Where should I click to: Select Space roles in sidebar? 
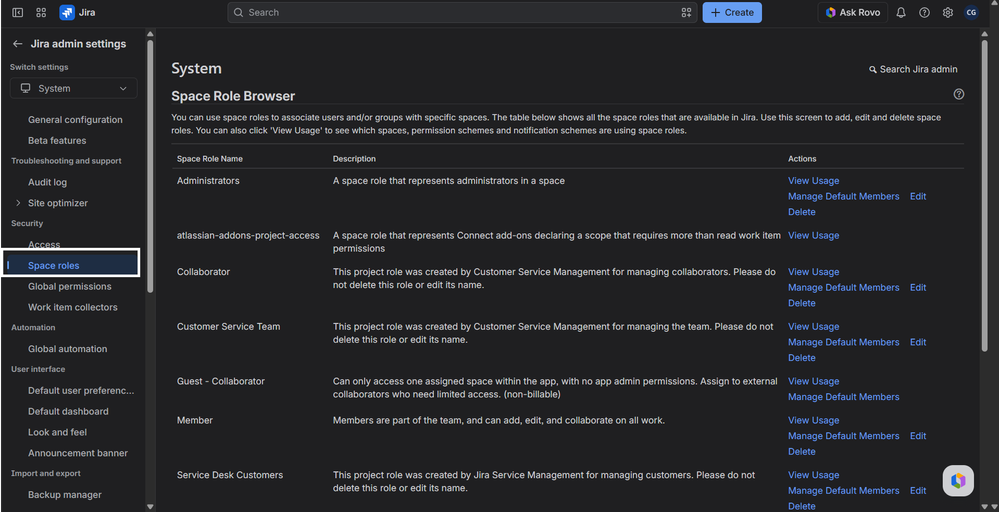70,265
